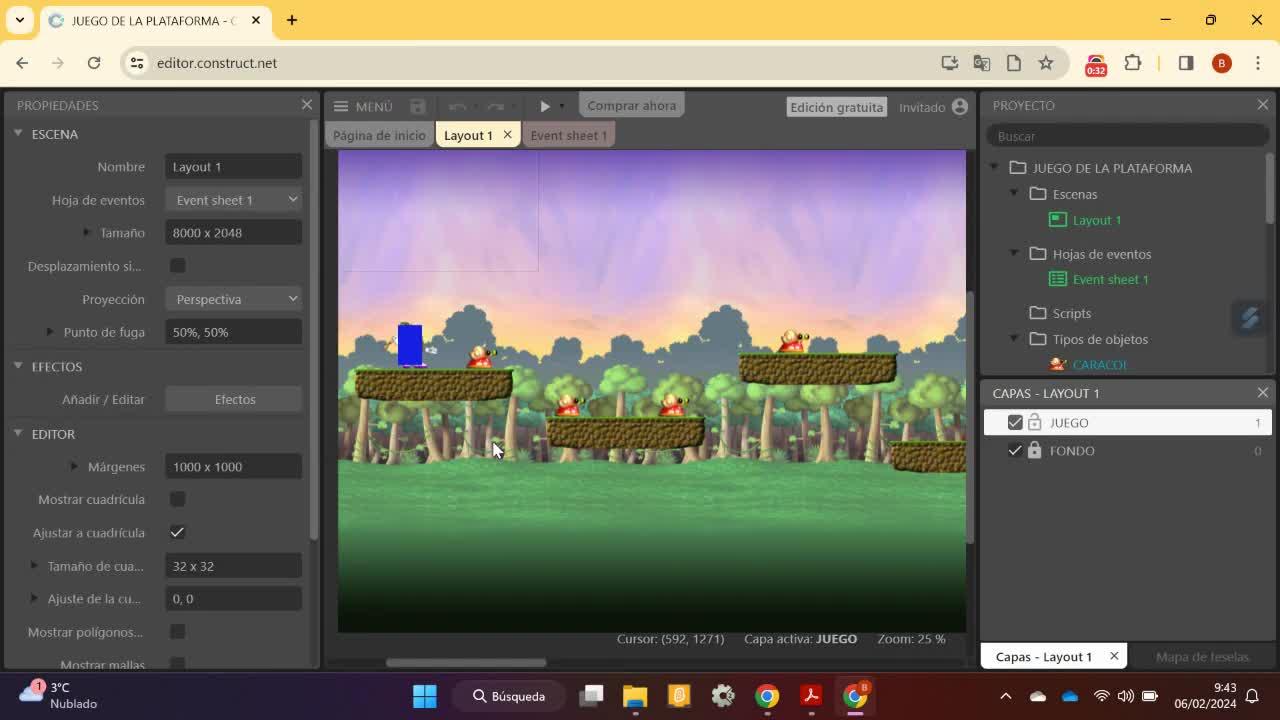Select the blue player rectangle on layout
The height and width of the screenshot is (720, 1280).
(410, 345)
